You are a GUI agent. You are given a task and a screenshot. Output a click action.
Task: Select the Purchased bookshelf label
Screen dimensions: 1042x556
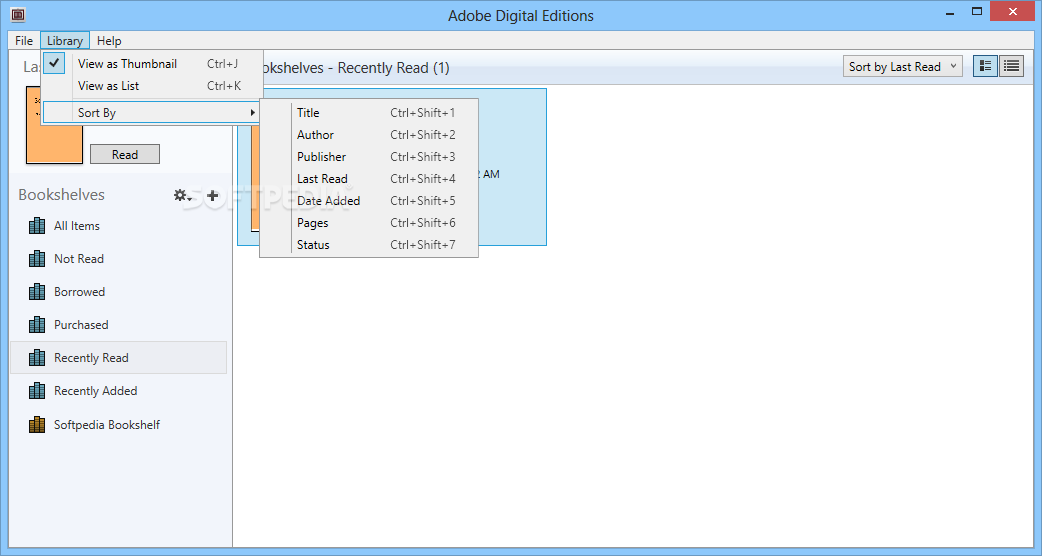coord(81,325)
